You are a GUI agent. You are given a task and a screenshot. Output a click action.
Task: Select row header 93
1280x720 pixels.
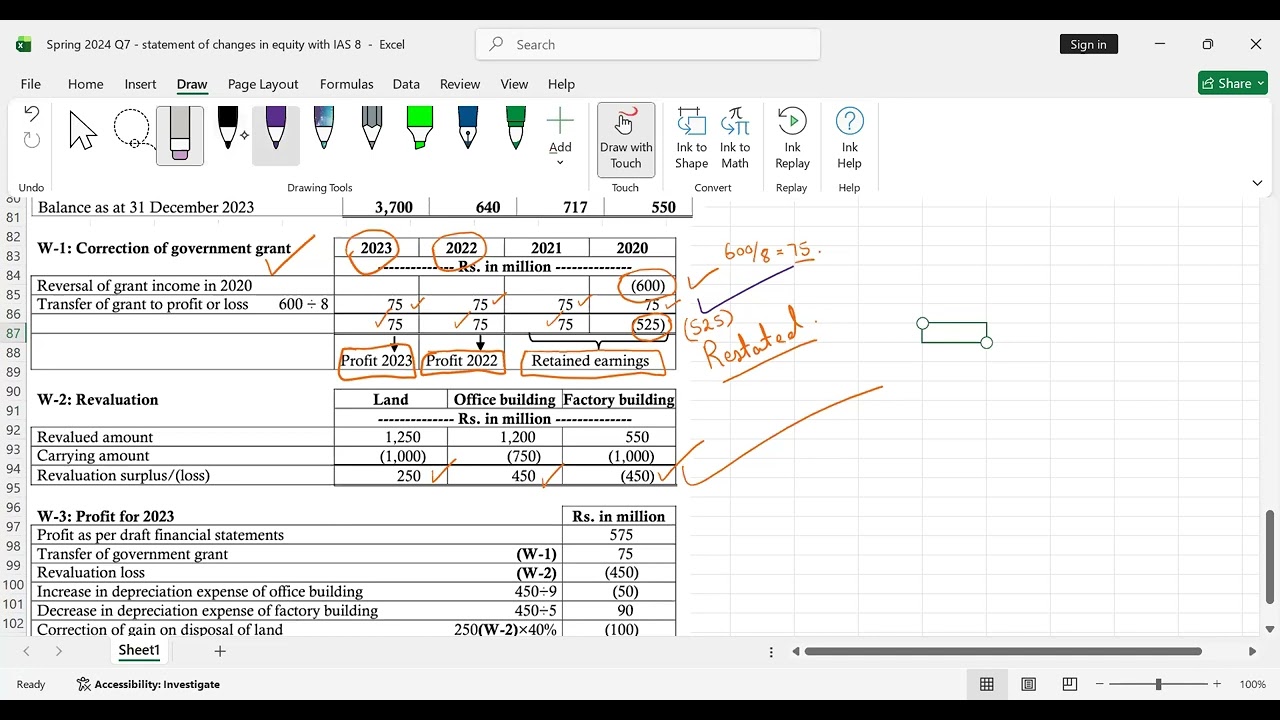13,449
